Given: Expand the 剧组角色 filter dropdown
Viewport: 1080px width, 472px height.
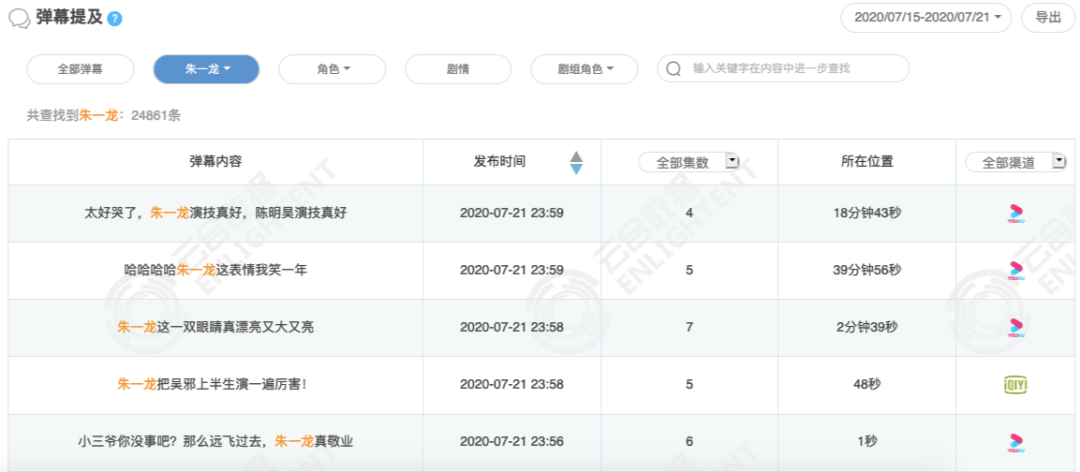Looking at the screenshot, I should click(x=584, y=69).
